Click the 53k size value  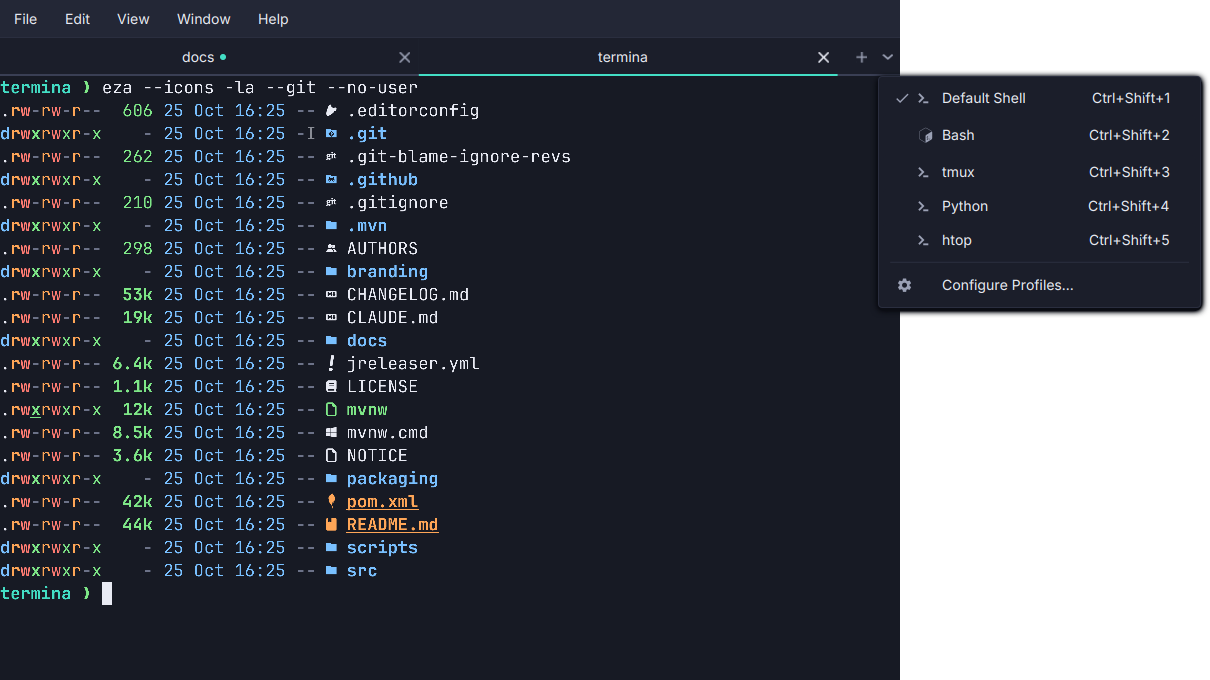pyautogui.click(x=138, y=294)
